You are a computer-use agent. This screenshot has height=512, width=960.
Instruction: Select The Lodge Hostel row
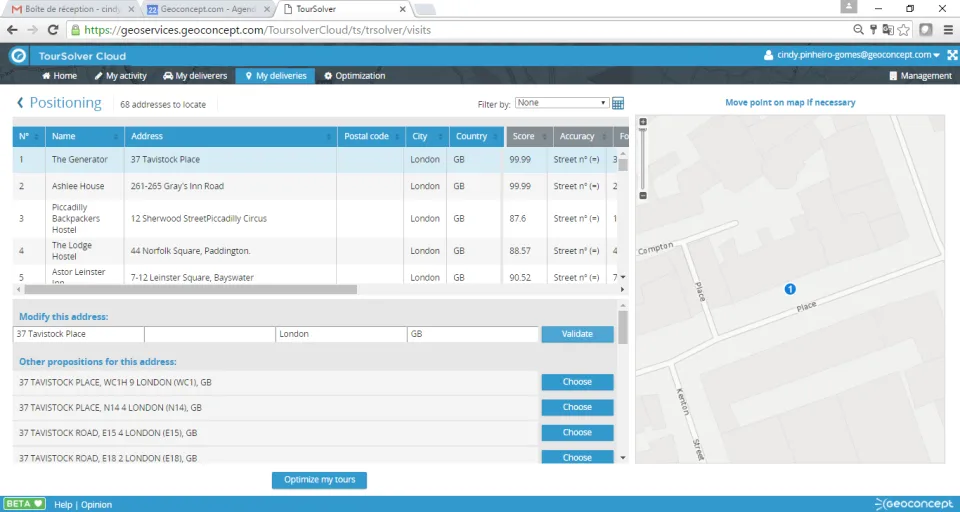coord(315,251)
